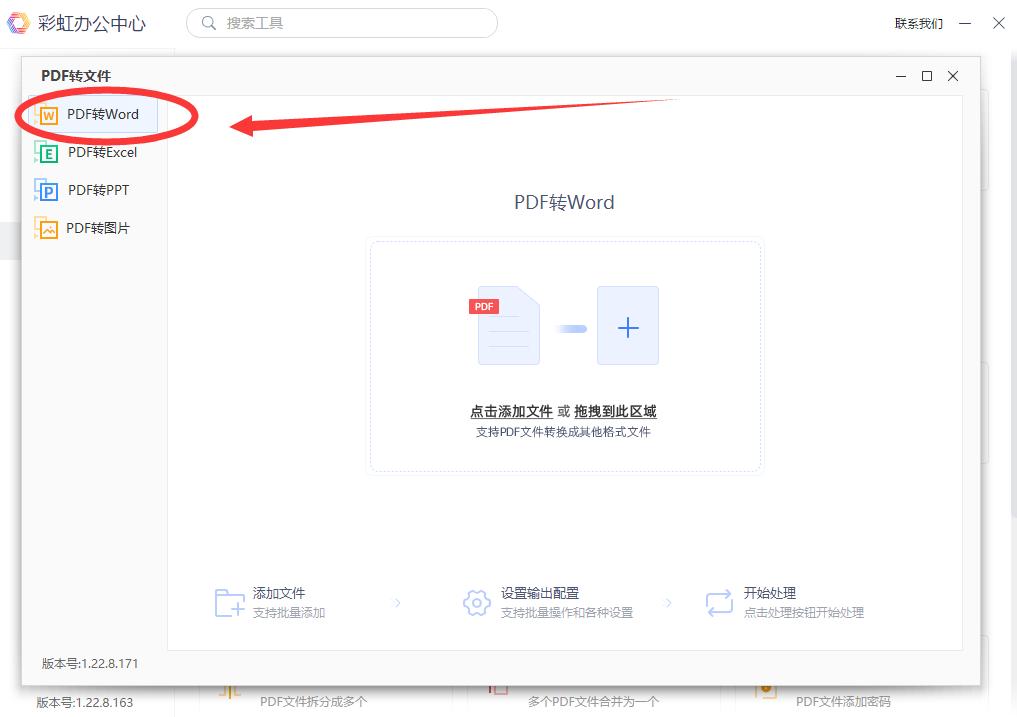The image size is (1017, 717).
Task: Click the green PDF转Excel icon
Action: click(x=47, y=152)
